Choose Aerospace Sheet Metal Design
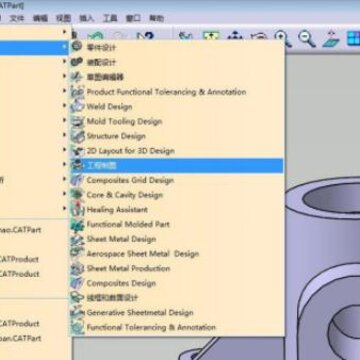This screenshot has height=360, width=360. coord(143,254)
